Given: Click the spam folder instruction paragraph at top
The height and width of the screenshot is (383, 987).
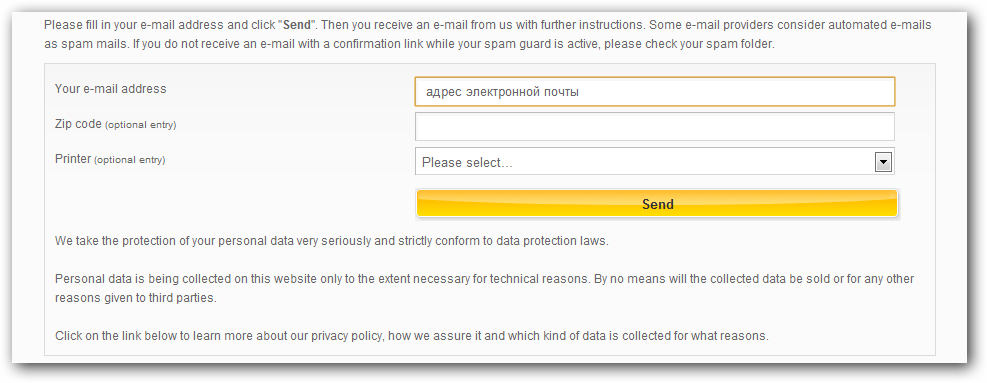Looking at the screenshot, I should pos(488,35).
